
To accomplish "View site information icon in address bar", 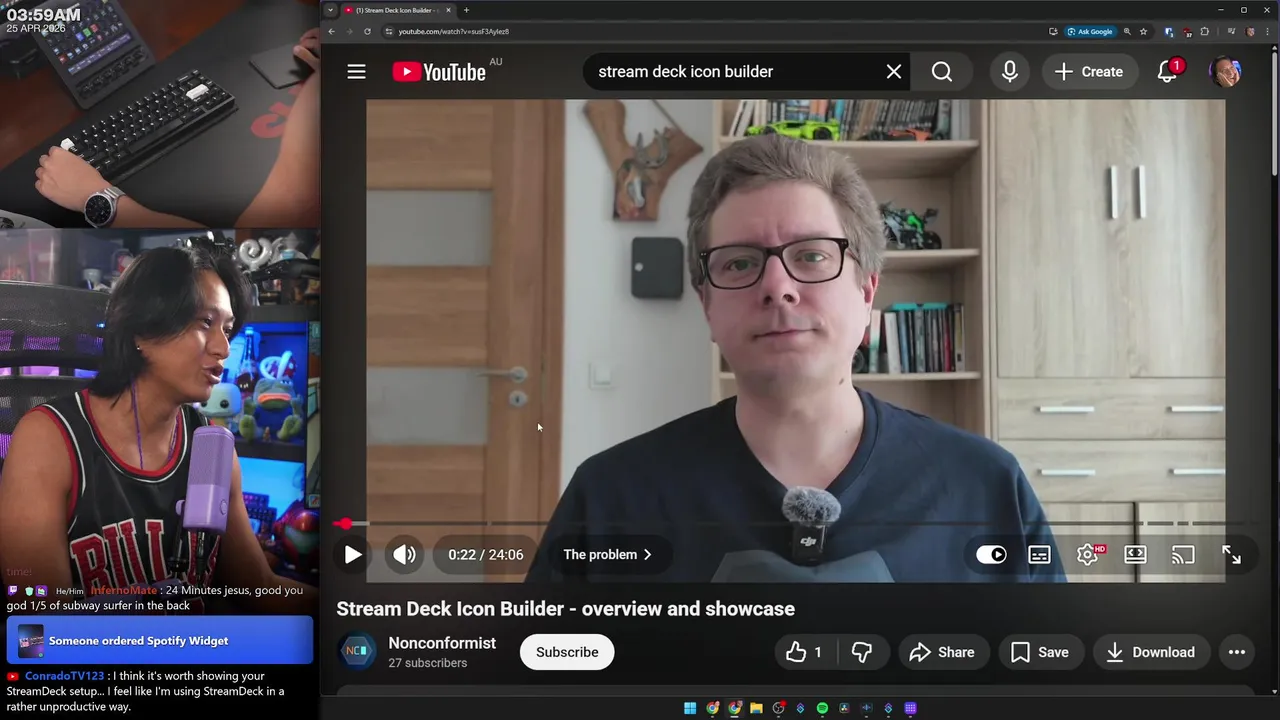I will click(x=388, y=31).
